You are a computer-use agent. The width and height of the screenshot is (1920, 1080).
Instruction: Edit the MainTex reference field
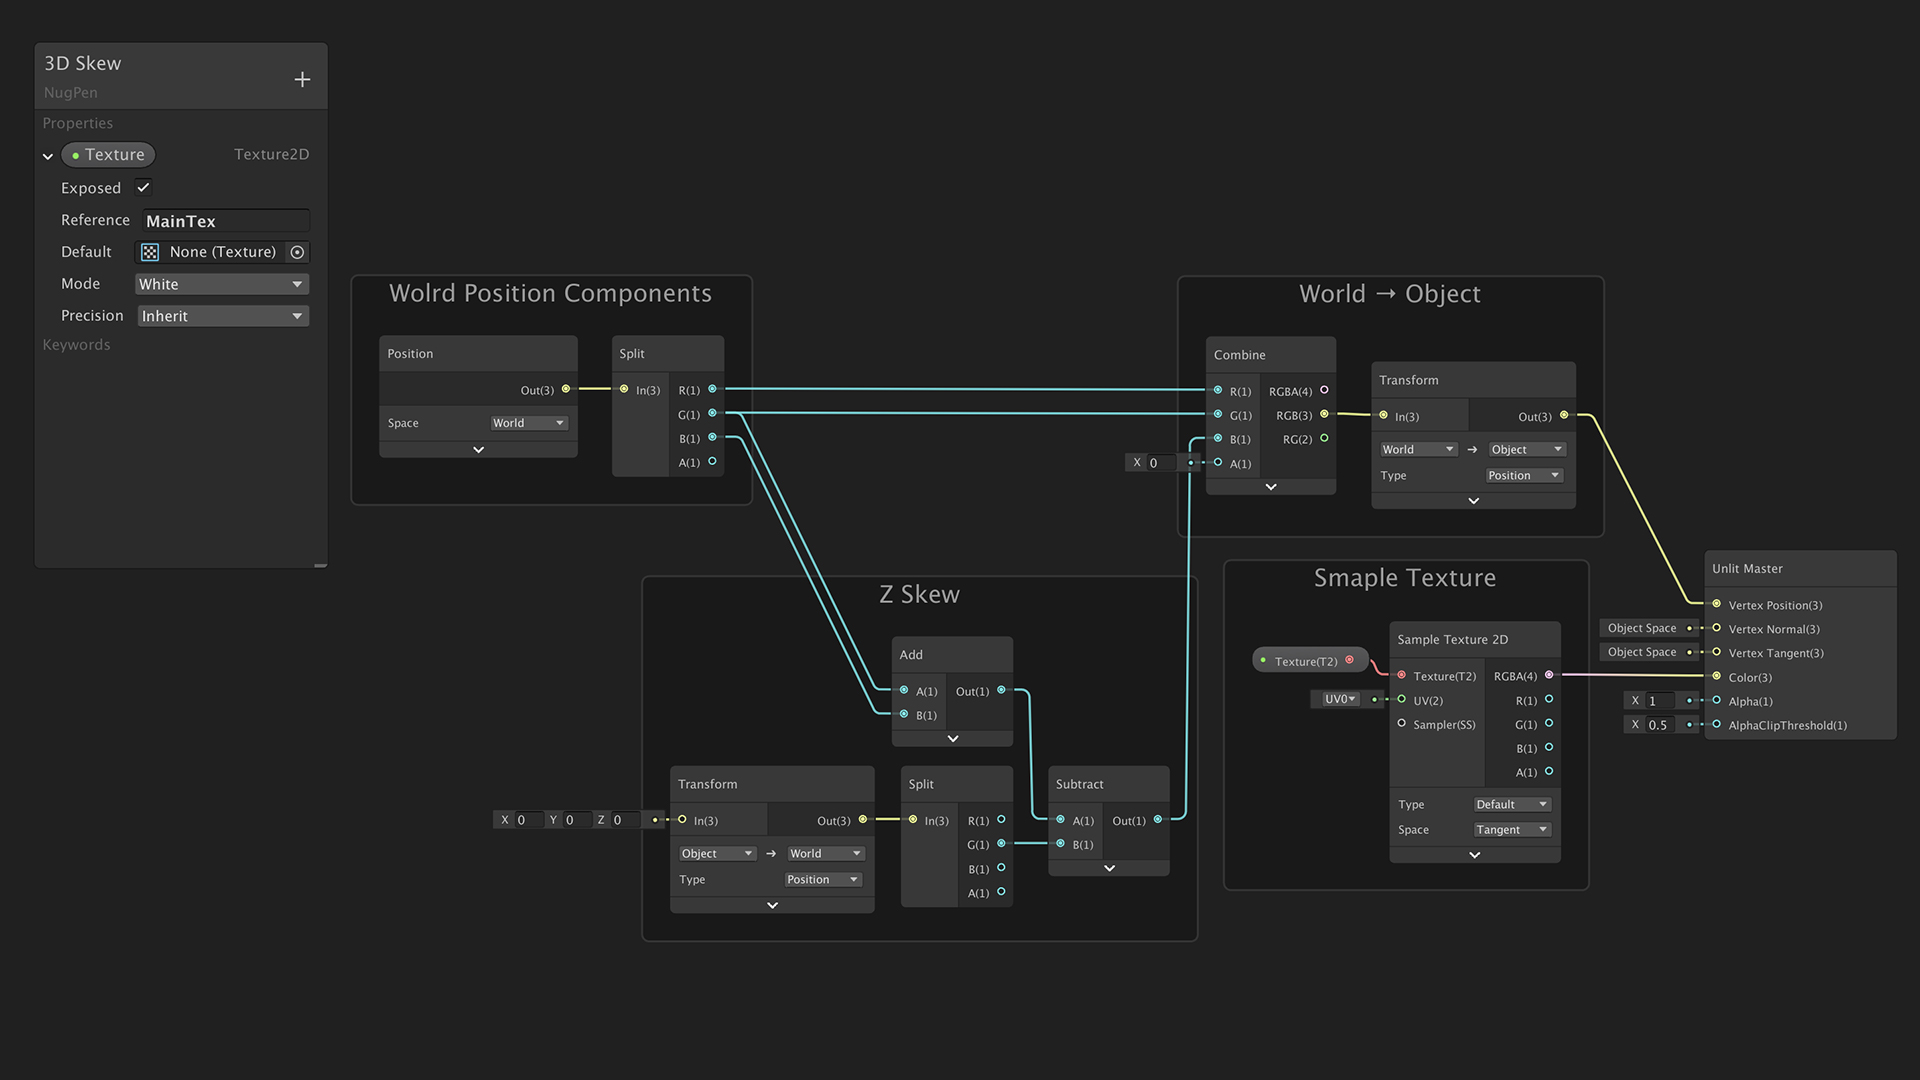click(225, 221)
